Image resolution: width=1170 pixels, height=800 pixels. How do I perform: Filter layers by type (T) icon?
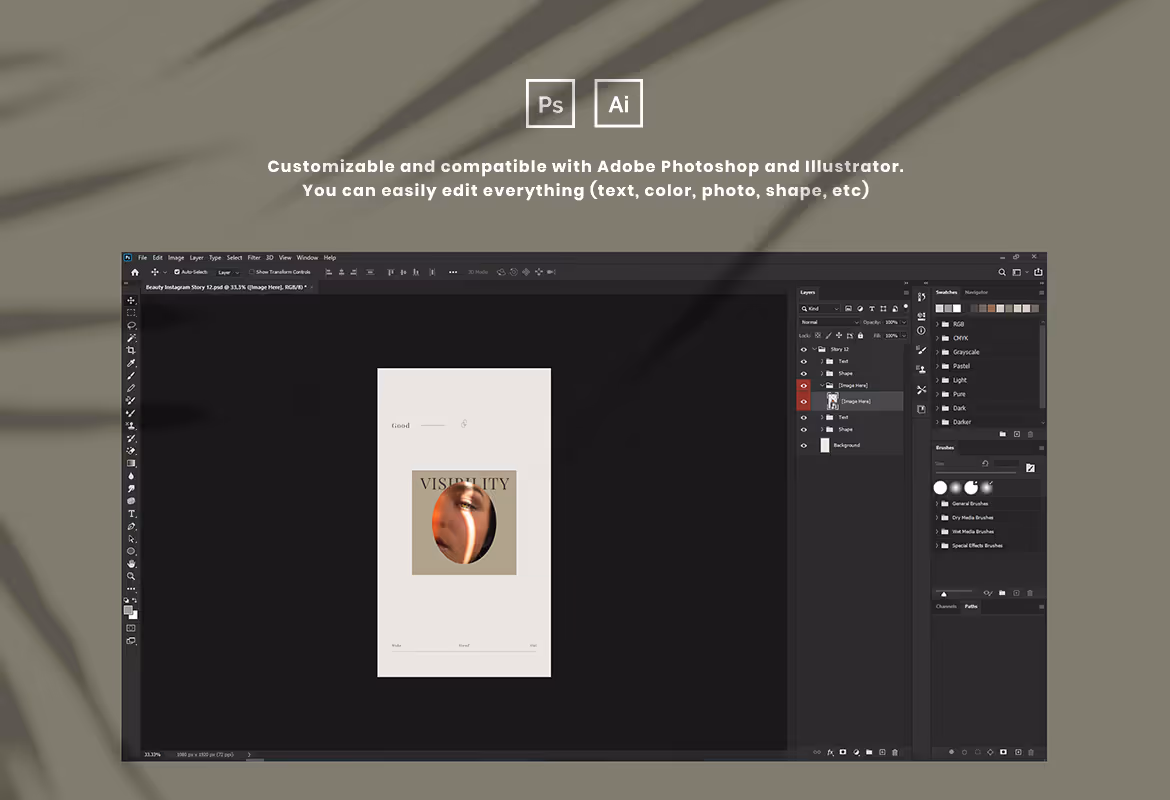click(872, 308)
